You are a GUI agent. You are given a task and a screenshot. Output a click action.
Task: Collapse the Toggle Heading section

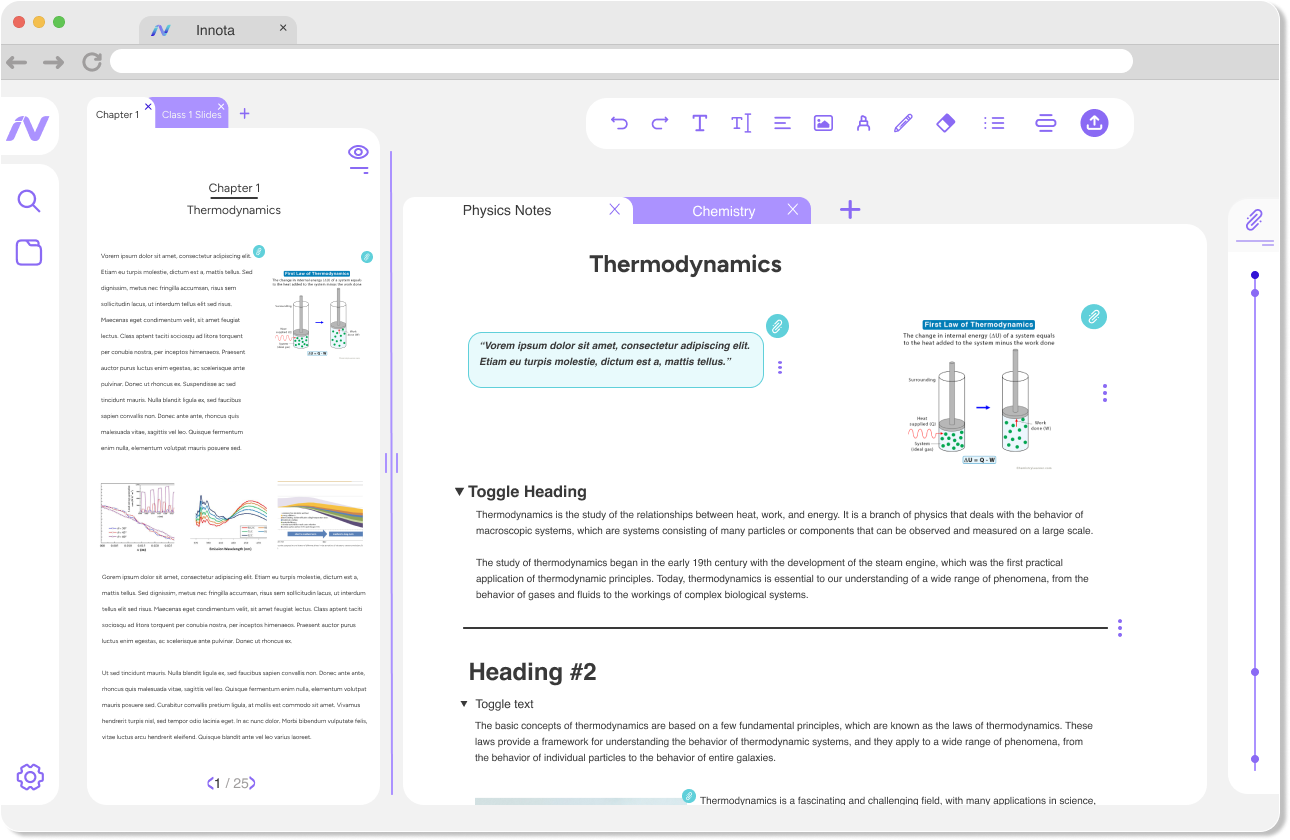(459, 492)
